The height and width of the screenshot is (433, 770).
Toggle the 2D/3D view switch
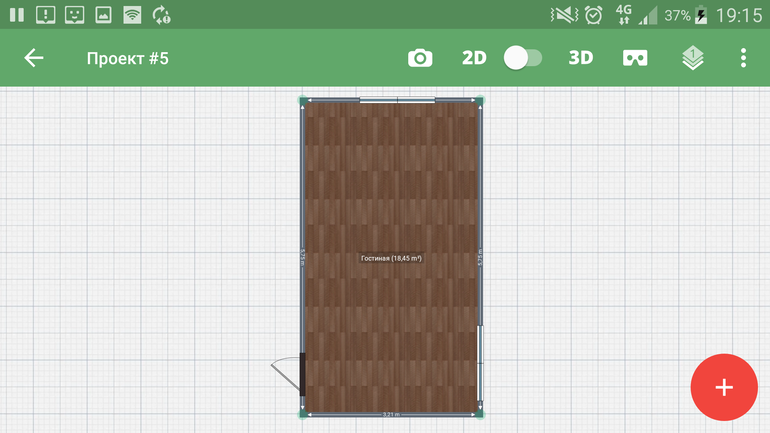point(522,58)
